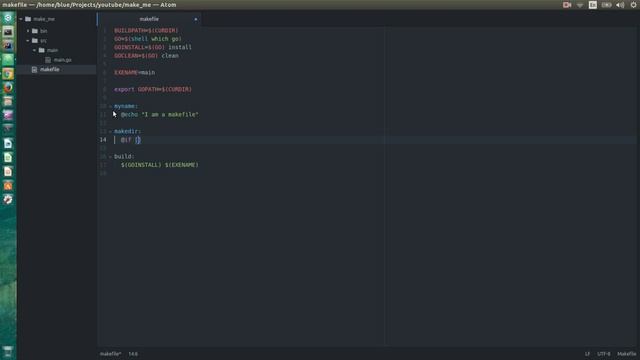The image size is (640, 360).
Task: Click line number 14 in the gutter
Action: [x=103, y=140]
